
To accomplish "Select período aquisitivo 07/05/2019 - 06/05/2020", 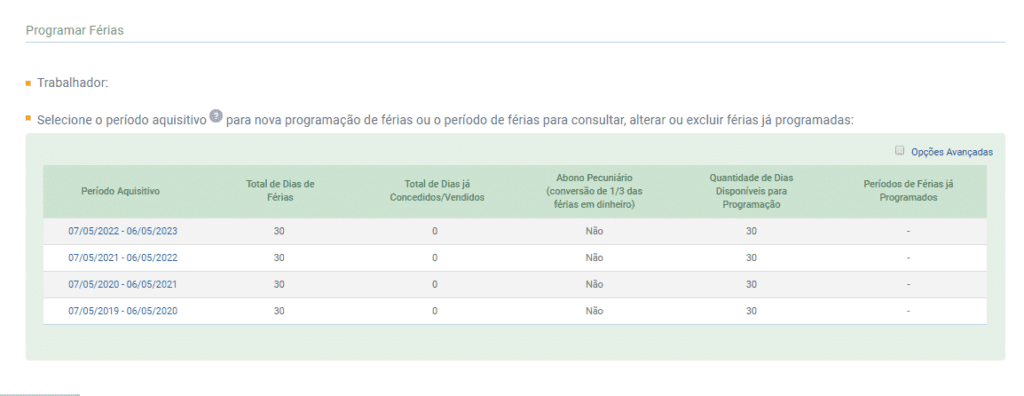I will (123, 312).
